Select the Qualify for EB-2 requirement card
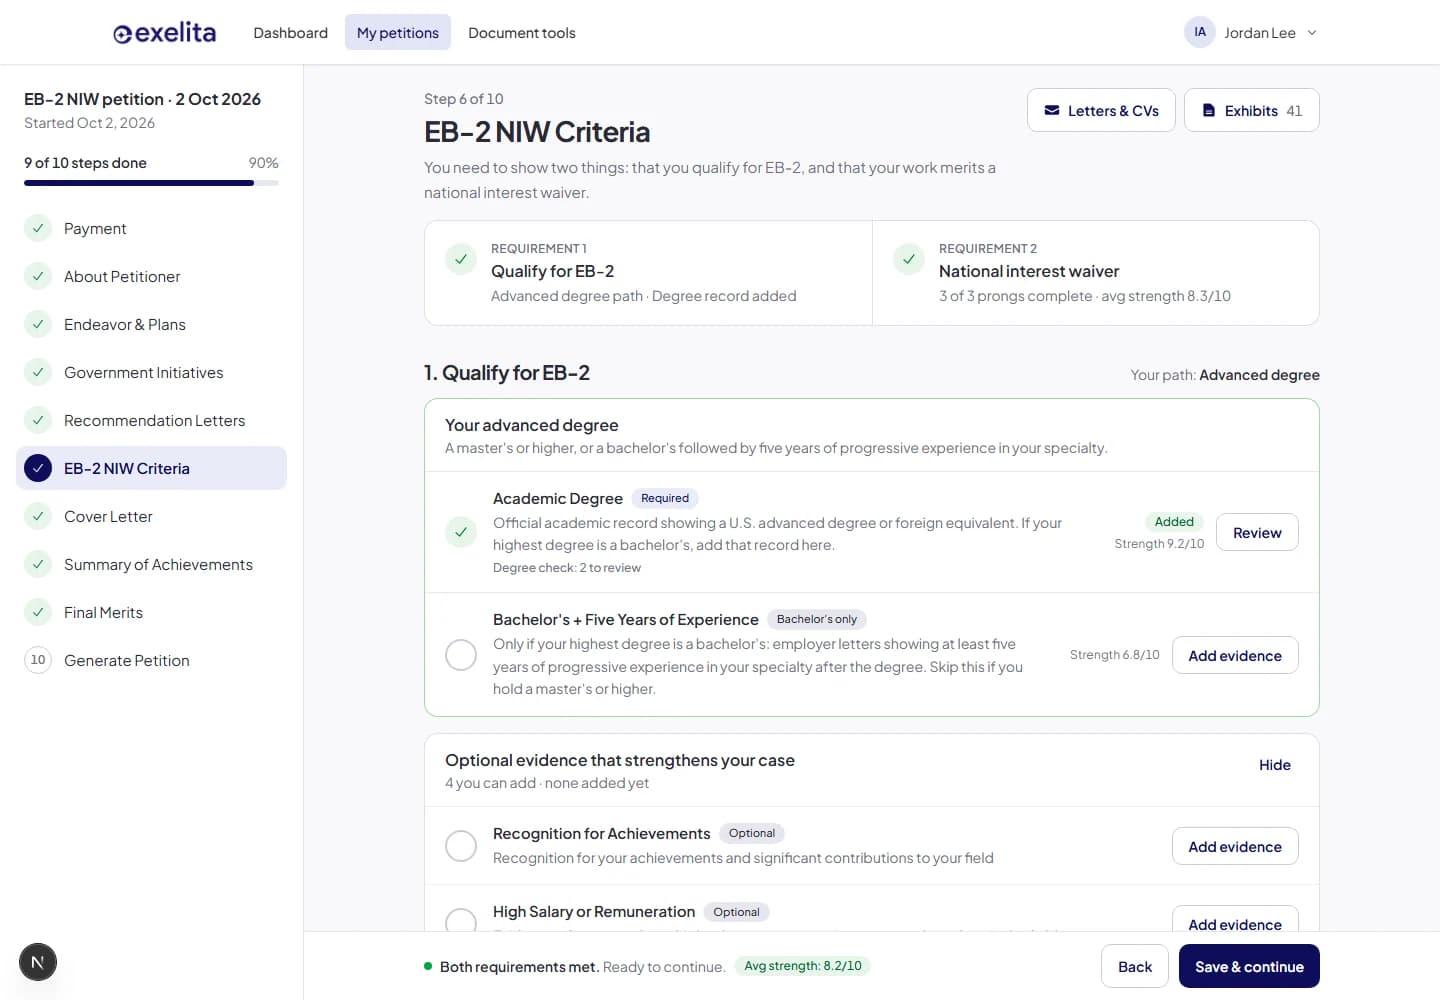 click(x=648, y=273)
